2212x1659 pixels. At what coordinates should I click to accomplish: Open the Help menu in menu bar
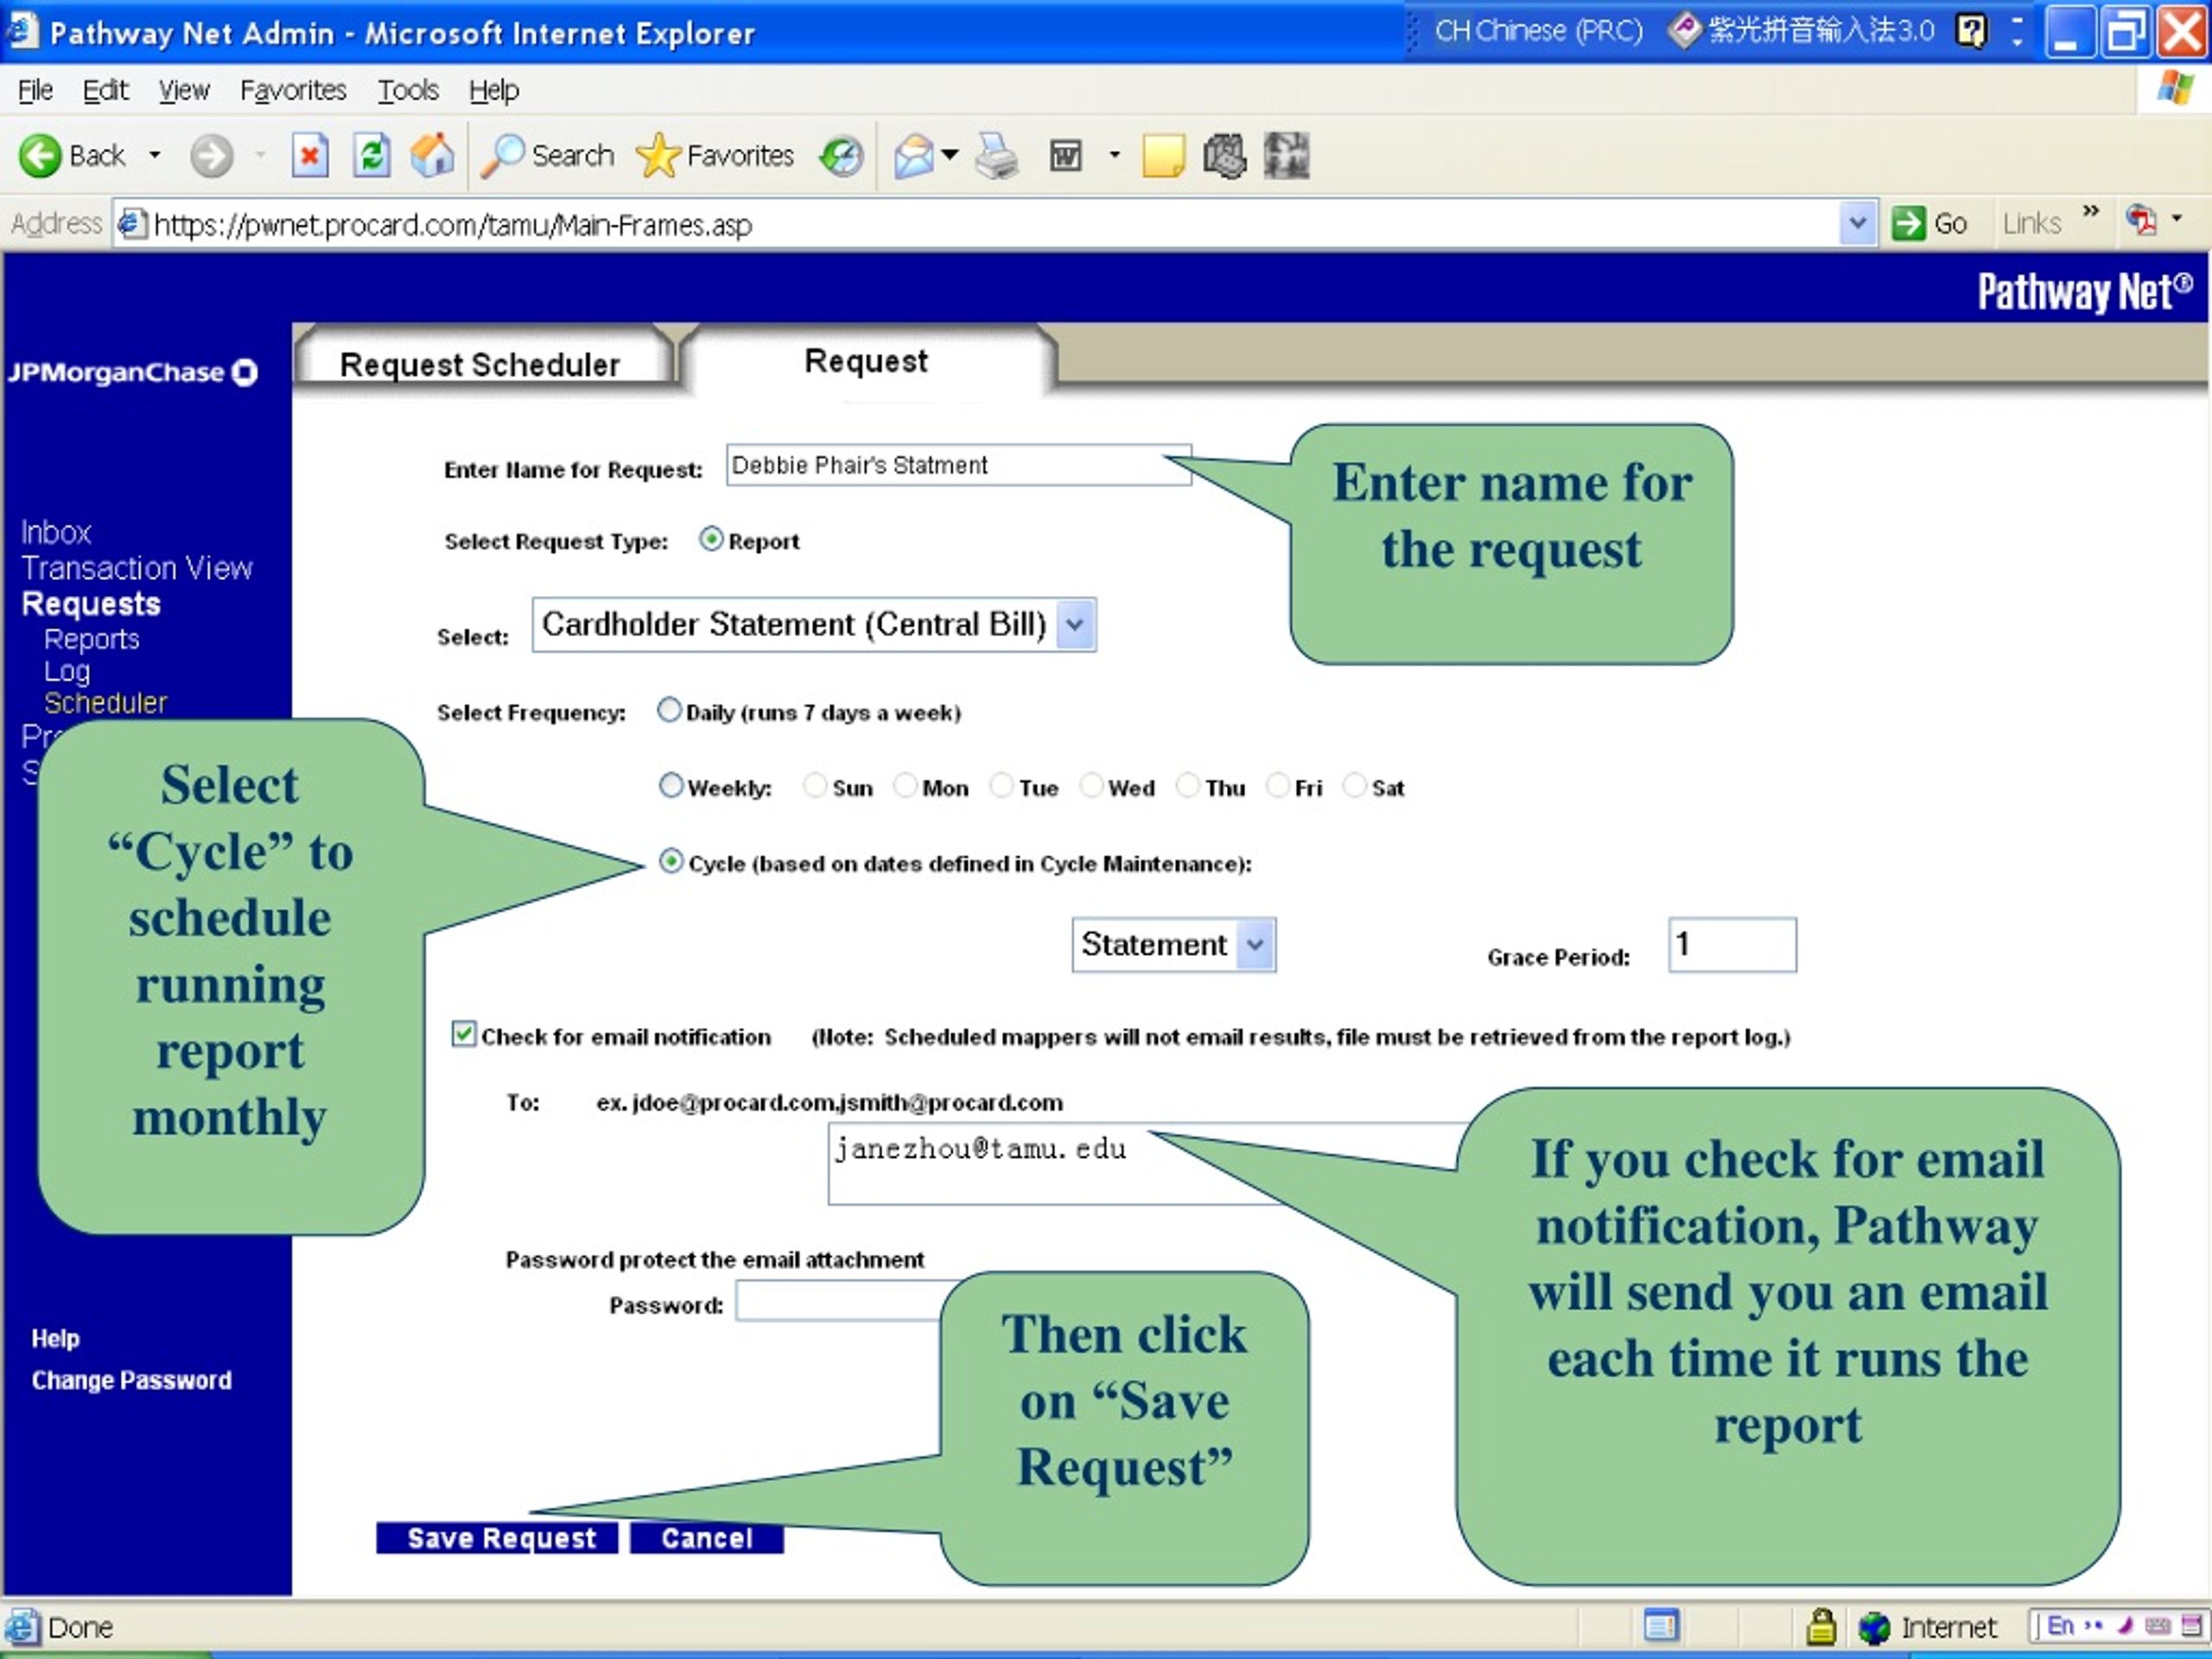pyautogui.click(x=494, y=90)
